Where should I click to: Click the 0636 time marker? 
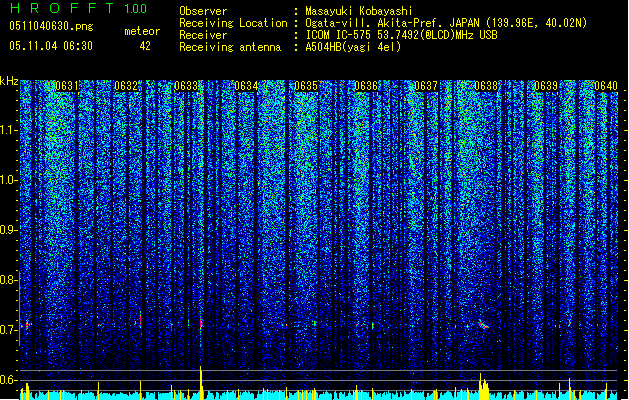click(366, 86)
